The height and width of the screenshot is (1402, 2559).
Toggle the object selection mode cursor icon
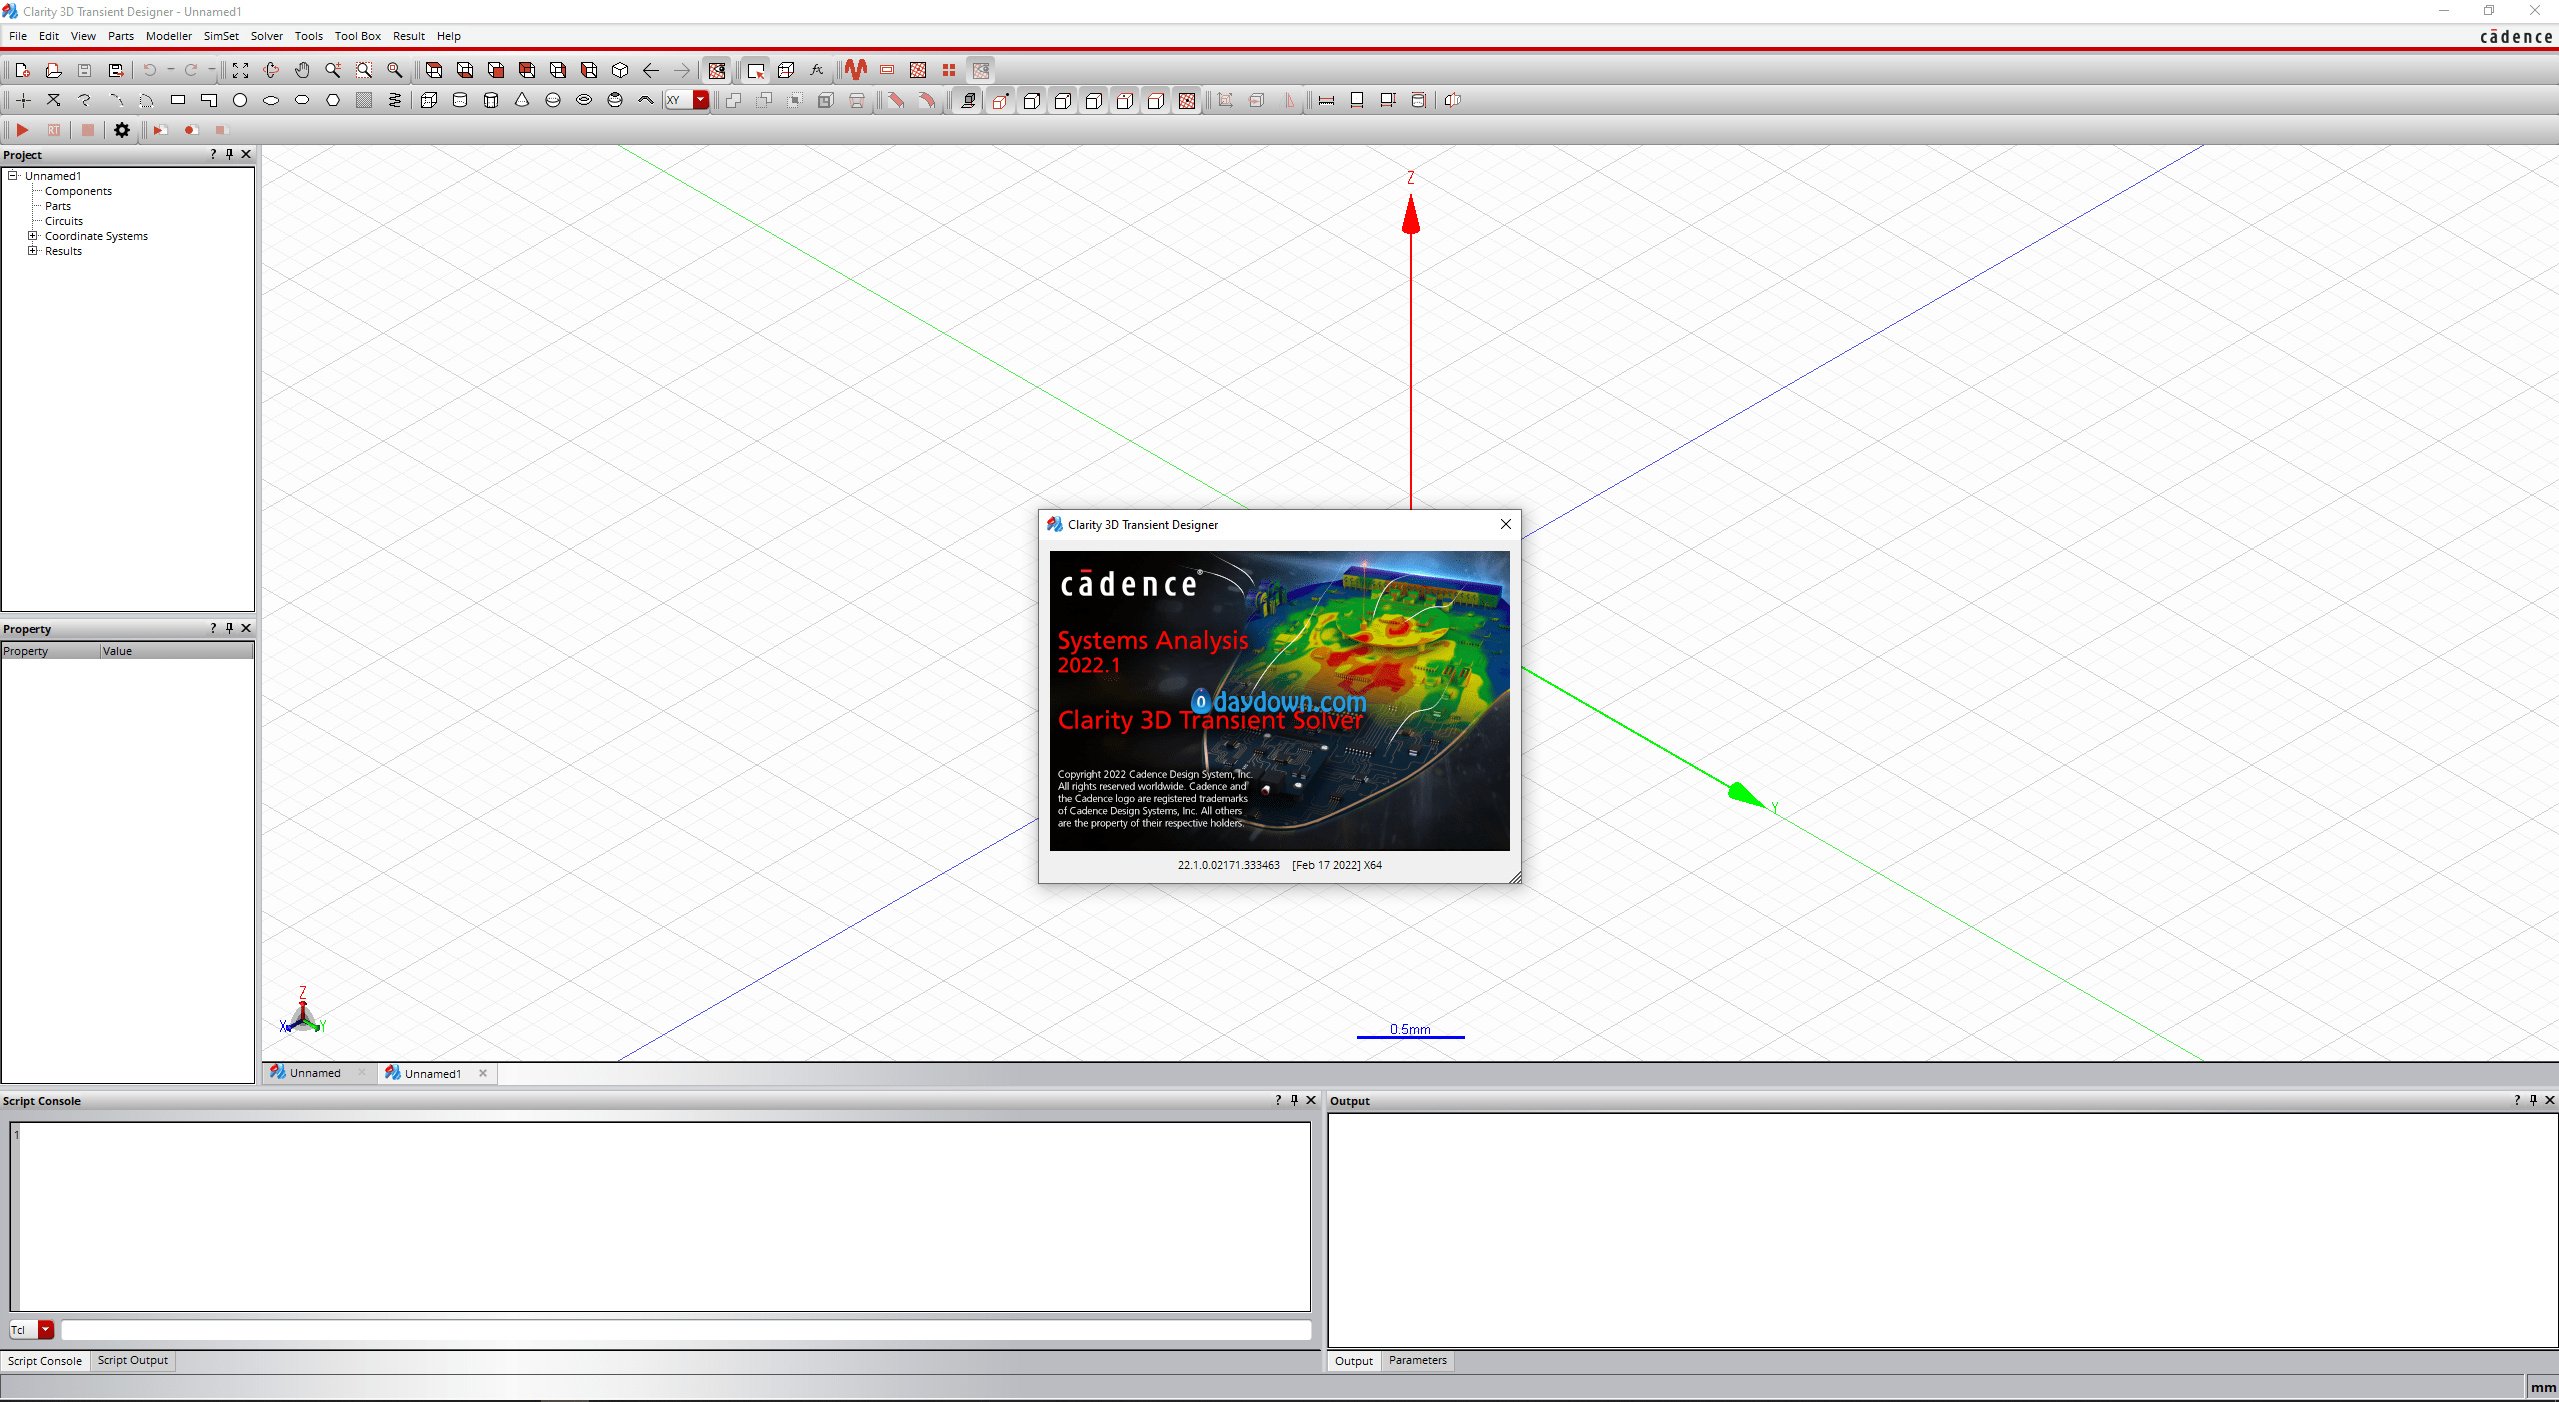755,70
